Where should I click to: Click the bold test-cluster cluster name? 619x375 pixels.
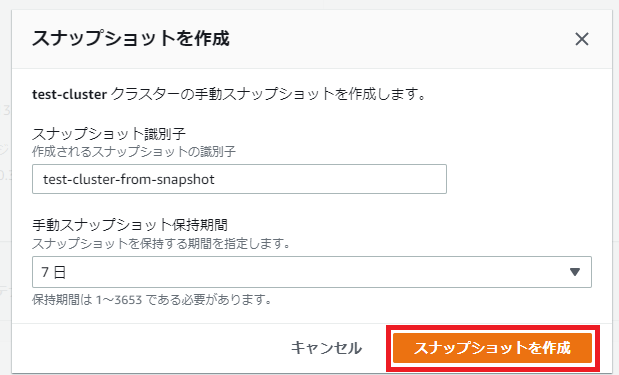(x=69, y=95)
